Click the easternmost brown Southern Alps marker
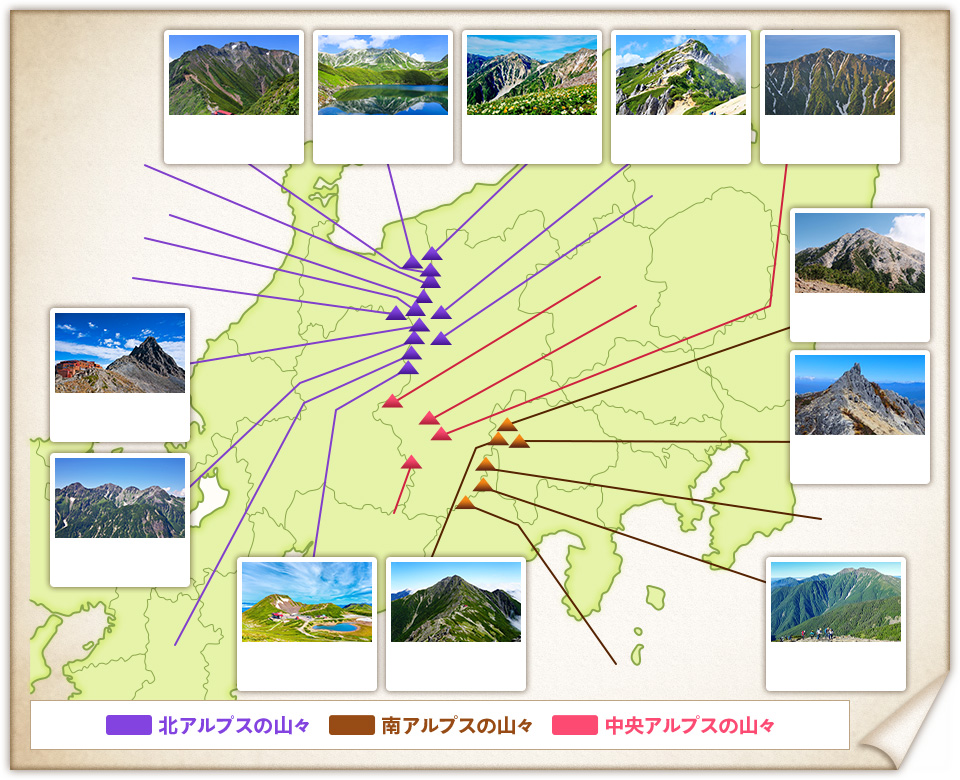 519,440
